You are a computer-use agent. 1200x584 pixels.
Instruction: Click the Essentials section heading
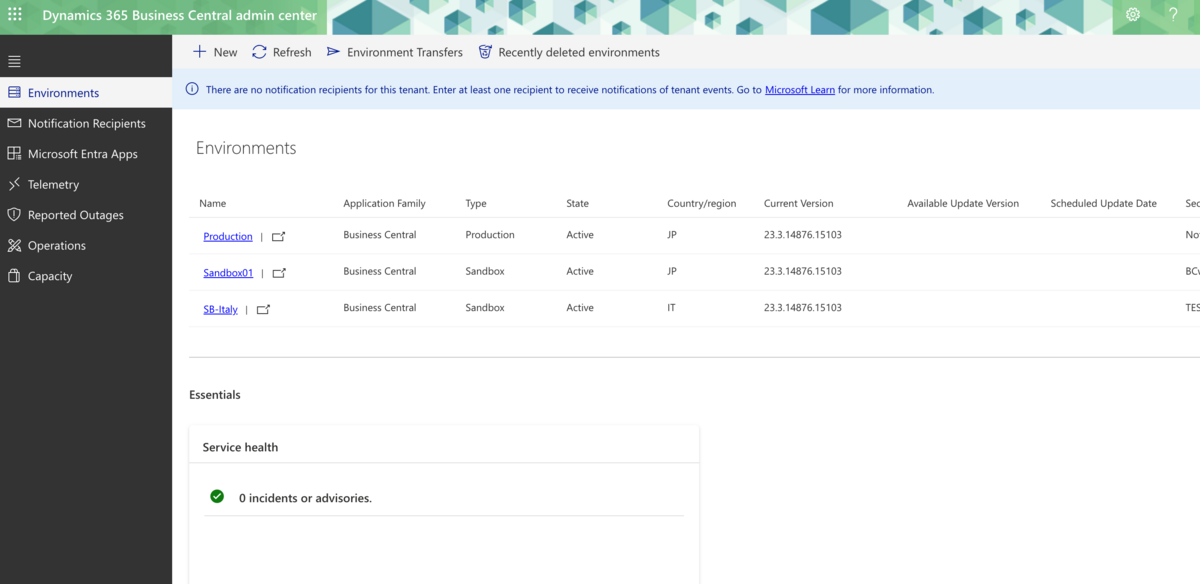215,395
